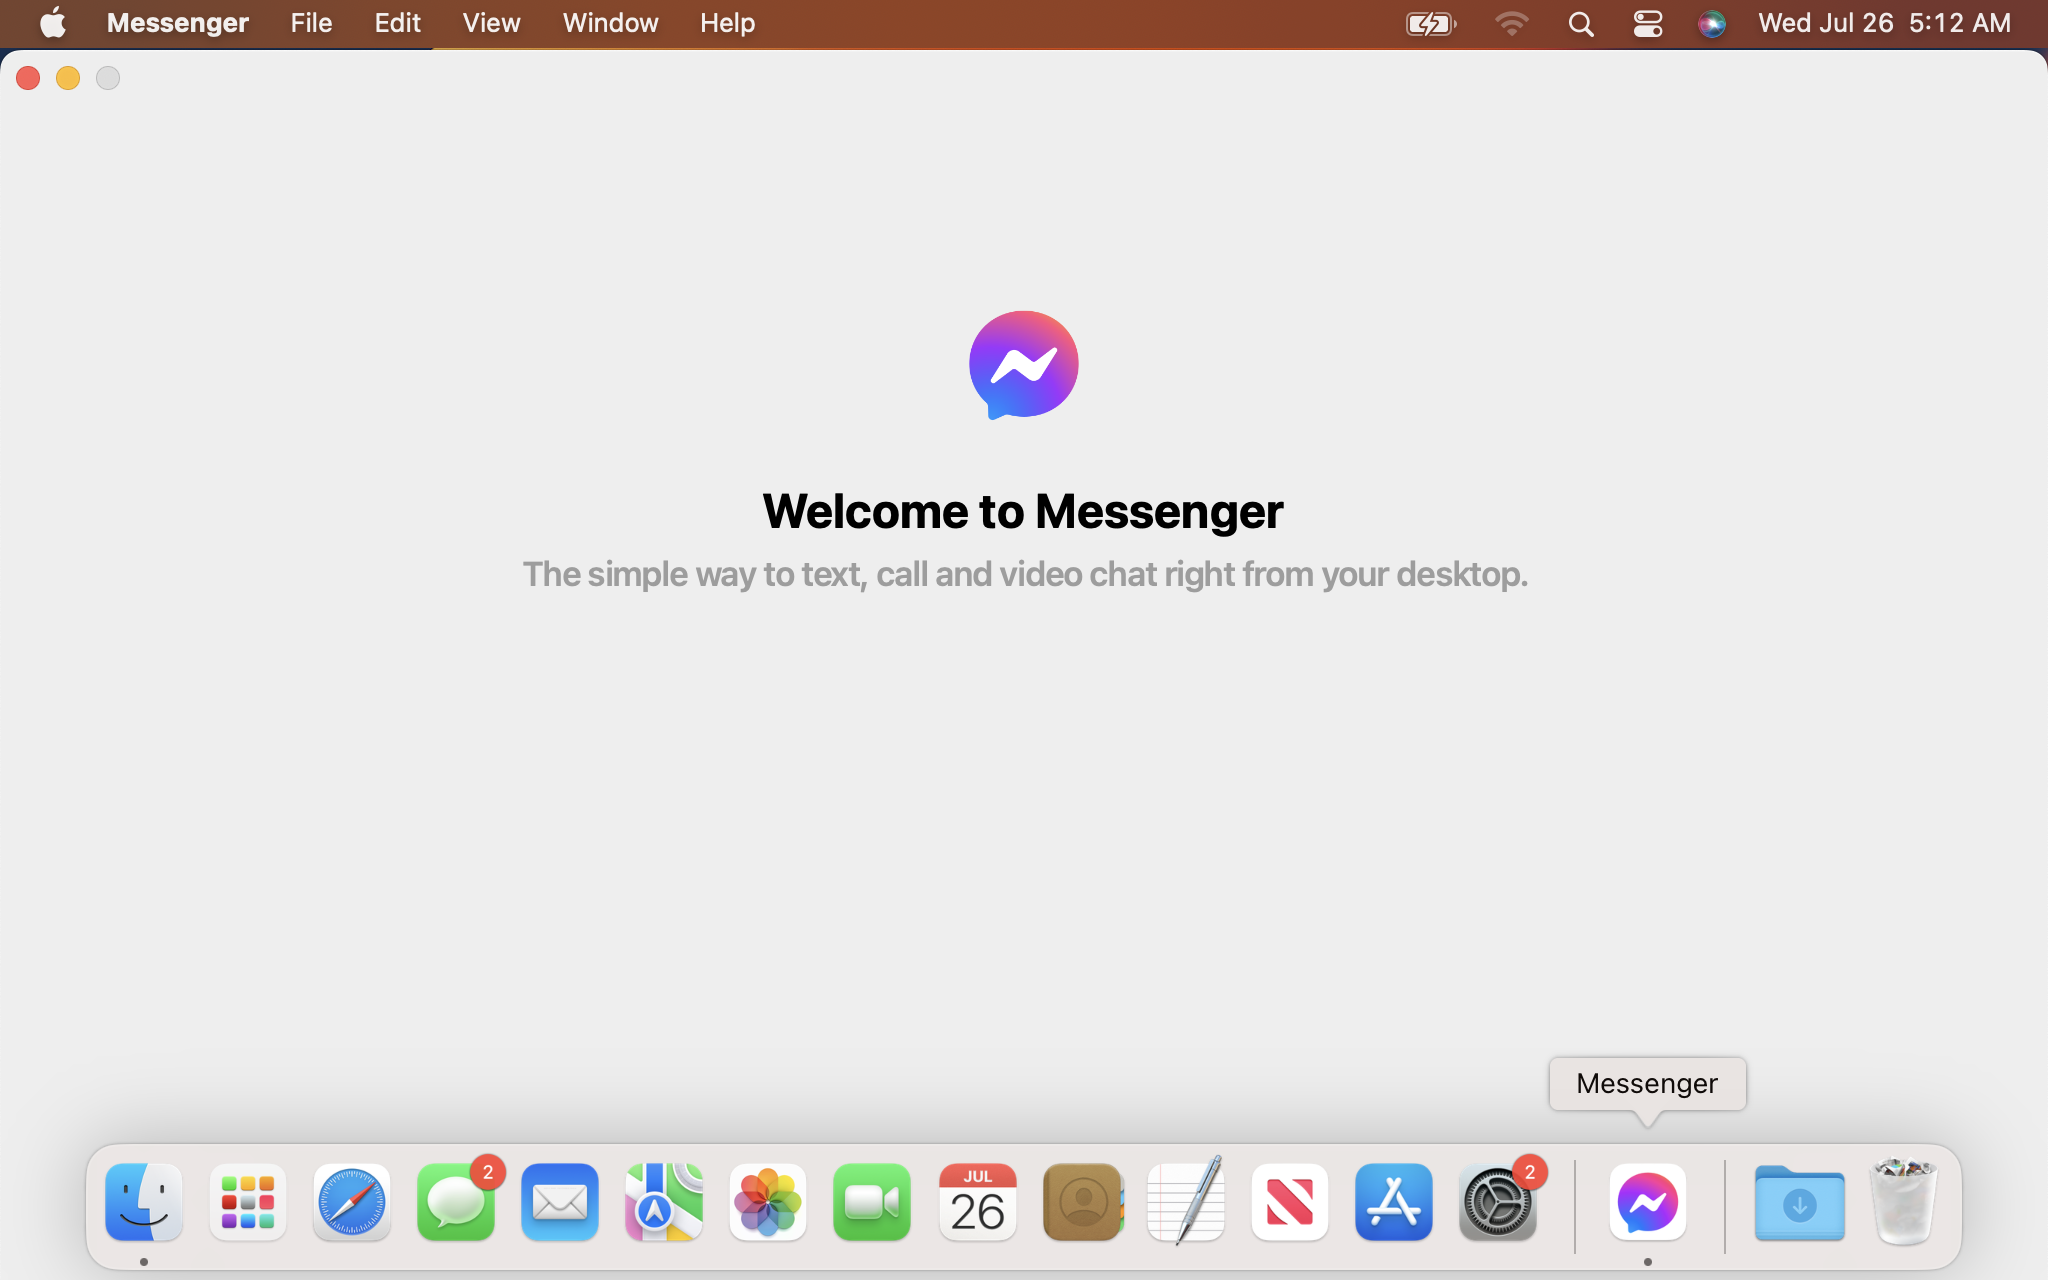The width and height of the screenshot is (2048, 1280).
Task: Open the View menu
Action: 491,23
